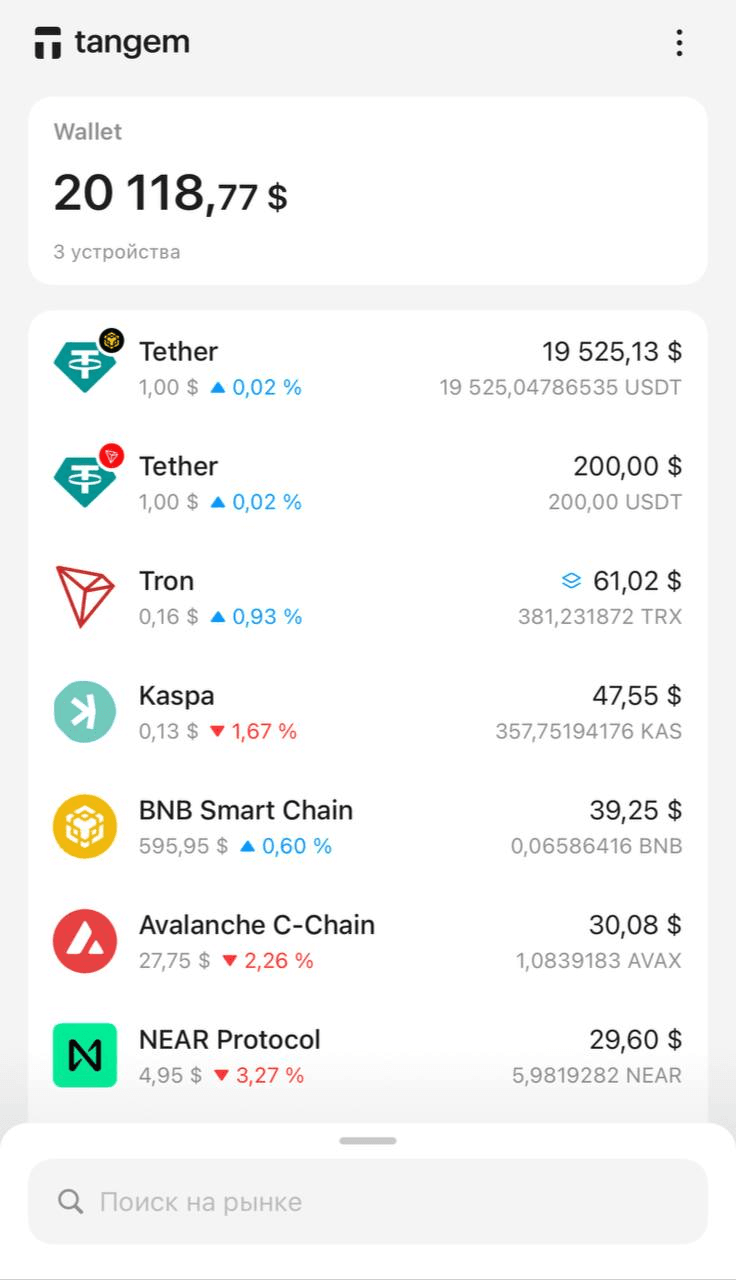Open the Tether 19 525,13 $ balance row
Image resolution: width=736 pixels, height=1280 pixels.
pyautogui.click(x=368, y=368)
